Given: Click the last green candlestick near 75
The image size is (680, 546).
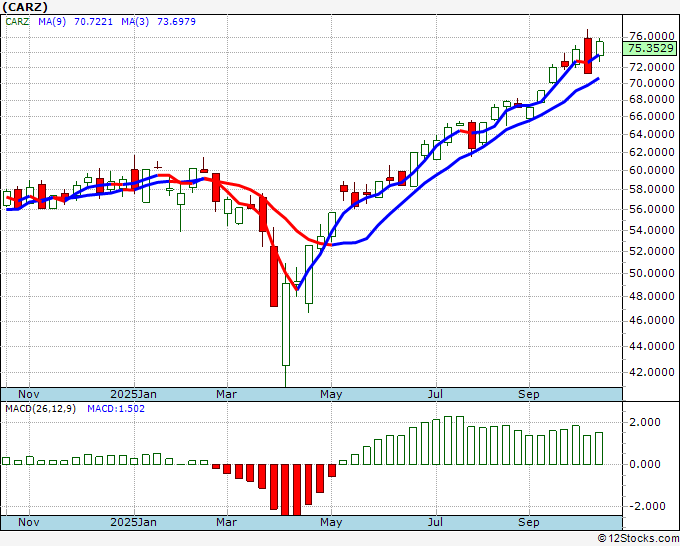Looking at the screenshot, I should coord(600,49).
